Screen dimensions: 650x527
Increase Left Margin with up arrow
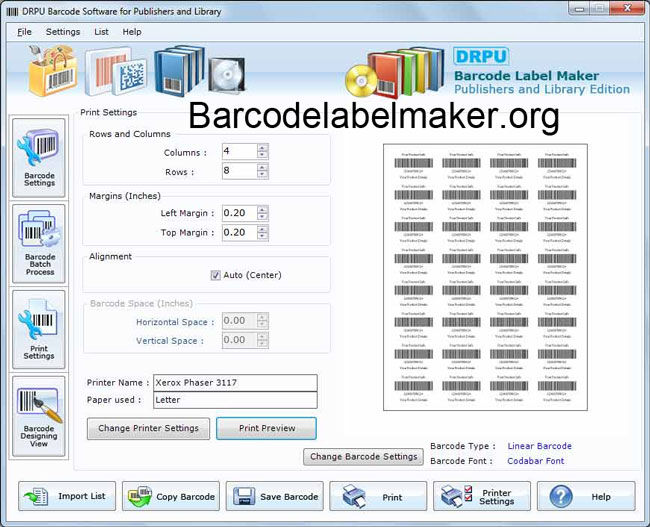pyautogui.click(x=262, y=209)
